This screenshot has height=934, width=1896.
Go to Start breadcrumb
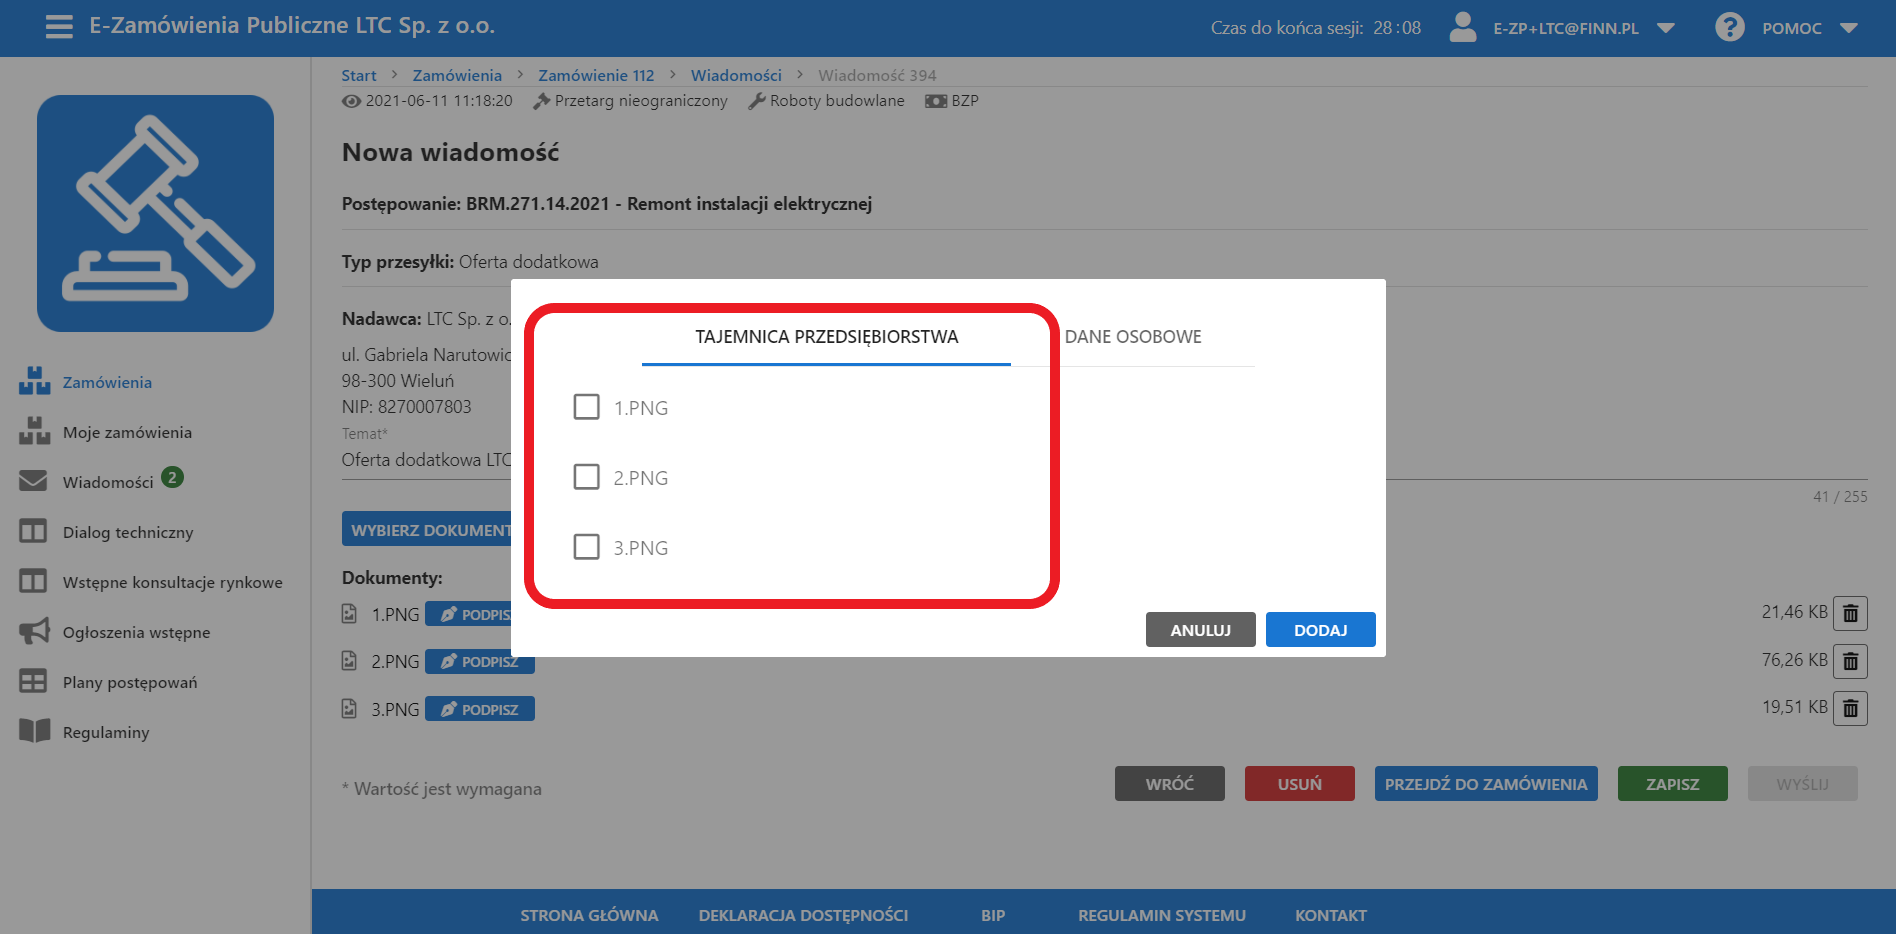click(x=359, y=75)
